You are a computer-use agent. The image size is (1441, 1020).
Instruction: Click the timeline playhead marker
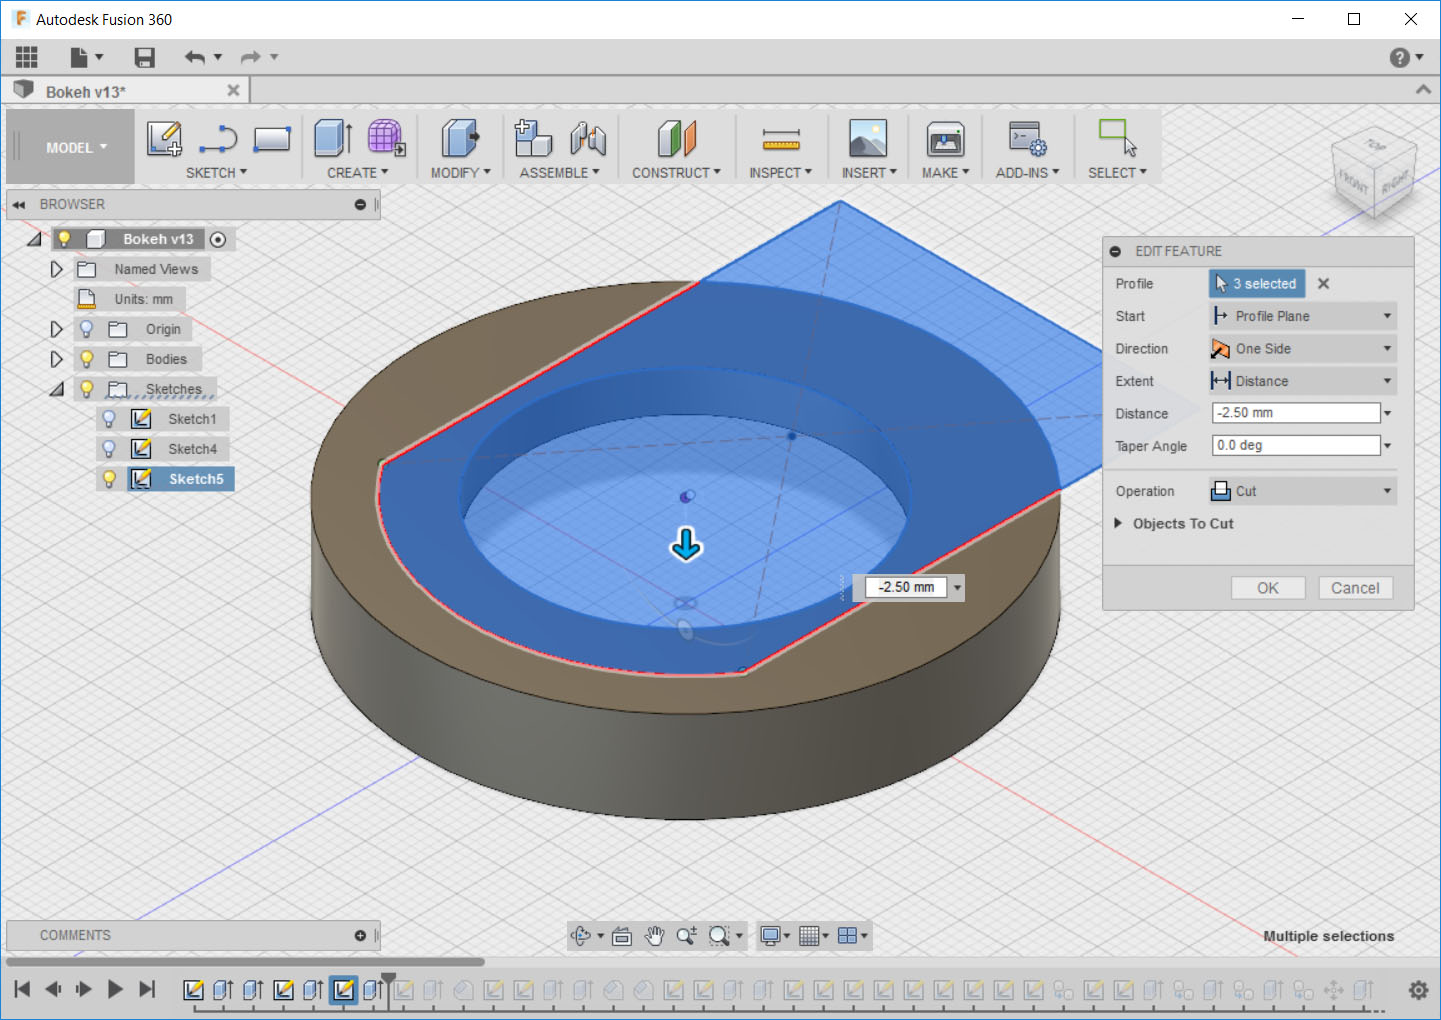click(388, 981)
